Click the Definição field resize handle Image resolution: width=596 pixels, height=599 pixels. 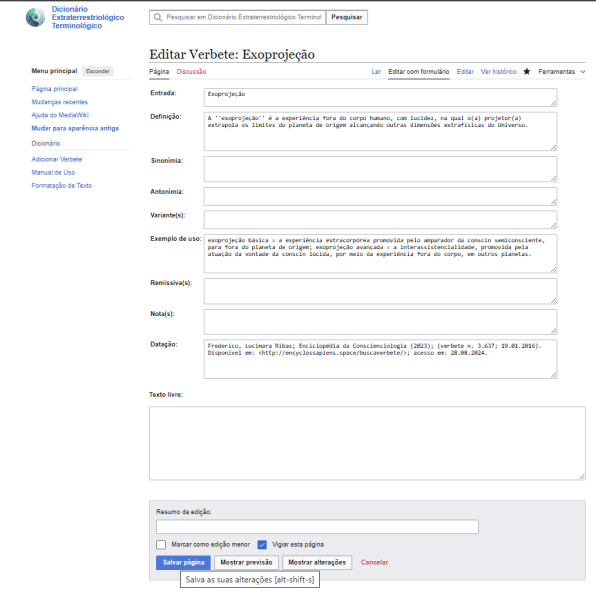(x=554, y=147)
